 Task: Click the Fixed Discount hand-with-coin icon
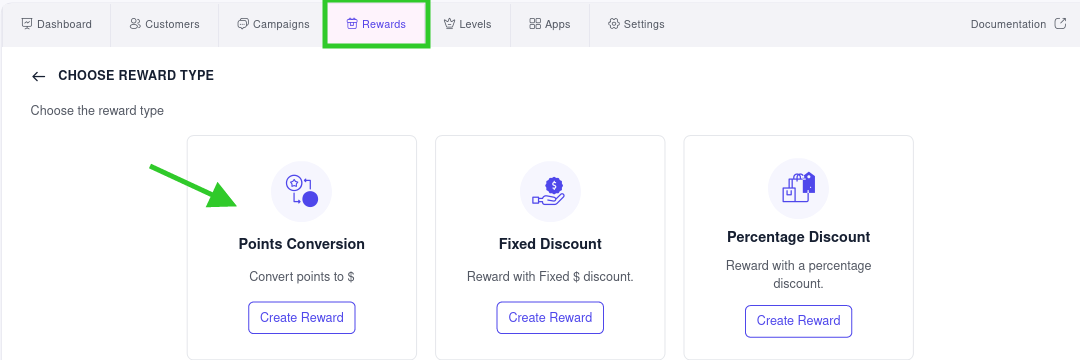(550, 191)
